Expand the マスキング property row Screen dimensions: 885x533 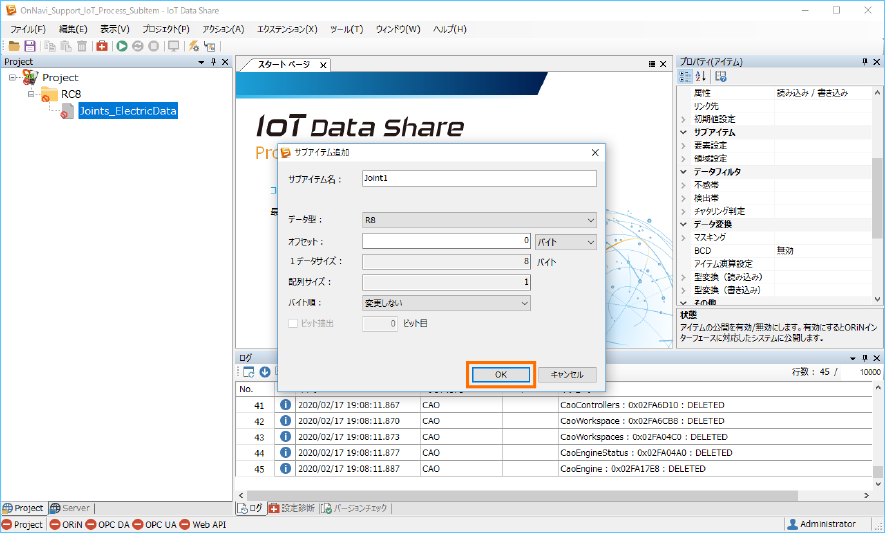pos(684,238)
